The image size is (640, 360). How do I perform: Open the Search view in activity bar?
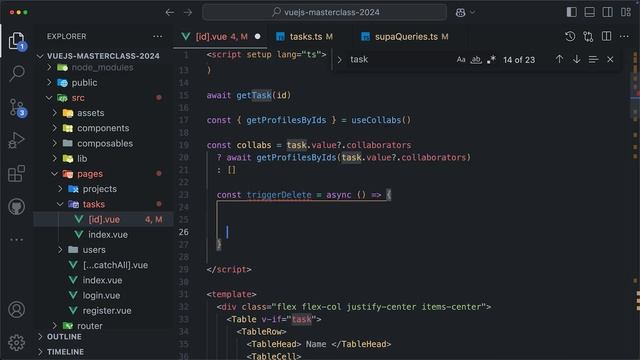17,73
